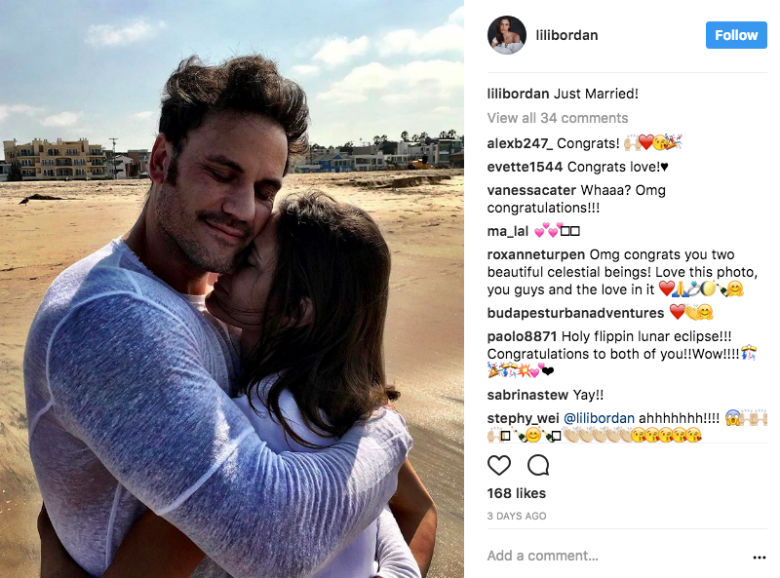Click the @lilibordan mention in comment
The image size is (780, 578).
[x=599, y=418]
